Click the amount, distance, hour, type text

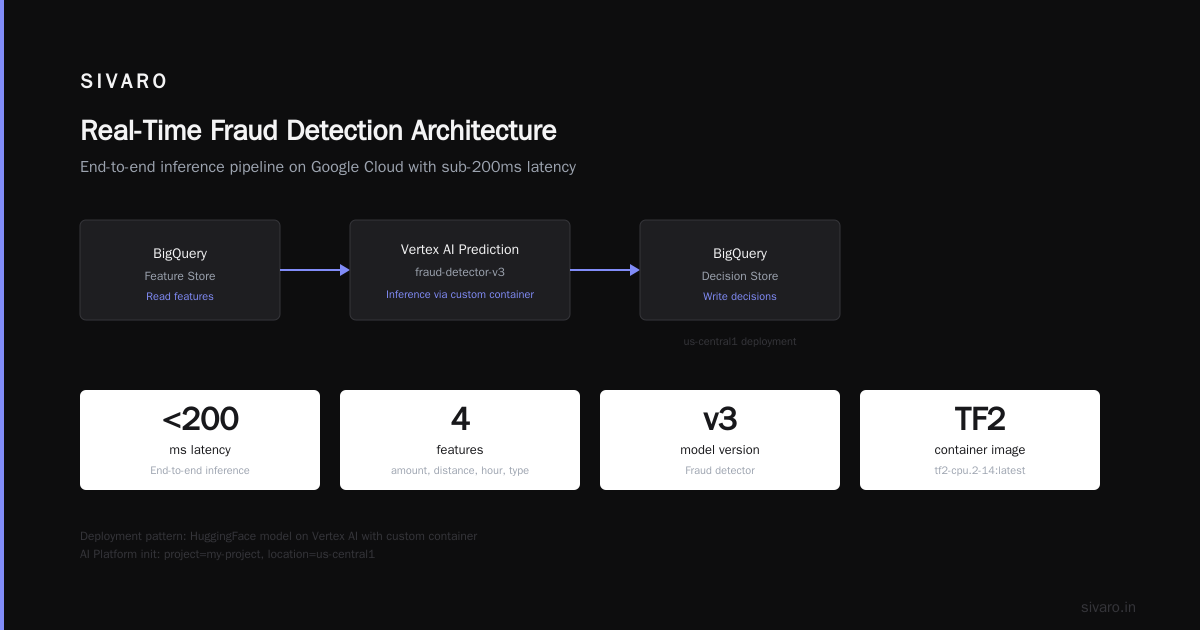point(460,471)
